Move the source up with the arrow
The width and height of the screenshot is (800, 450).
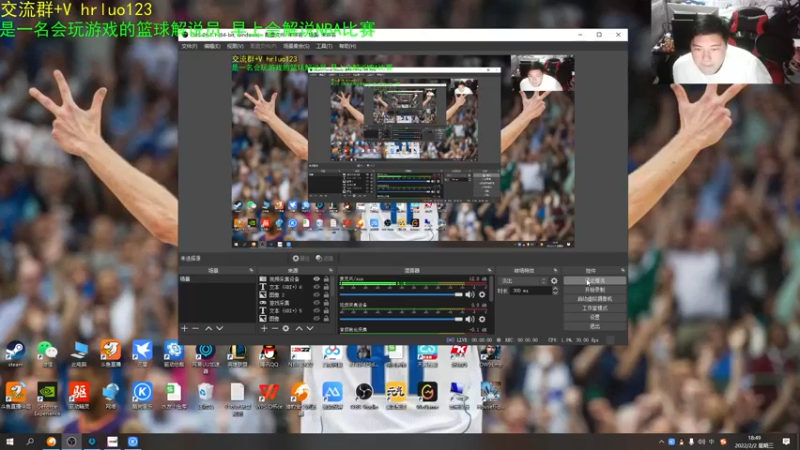point(299,329)
